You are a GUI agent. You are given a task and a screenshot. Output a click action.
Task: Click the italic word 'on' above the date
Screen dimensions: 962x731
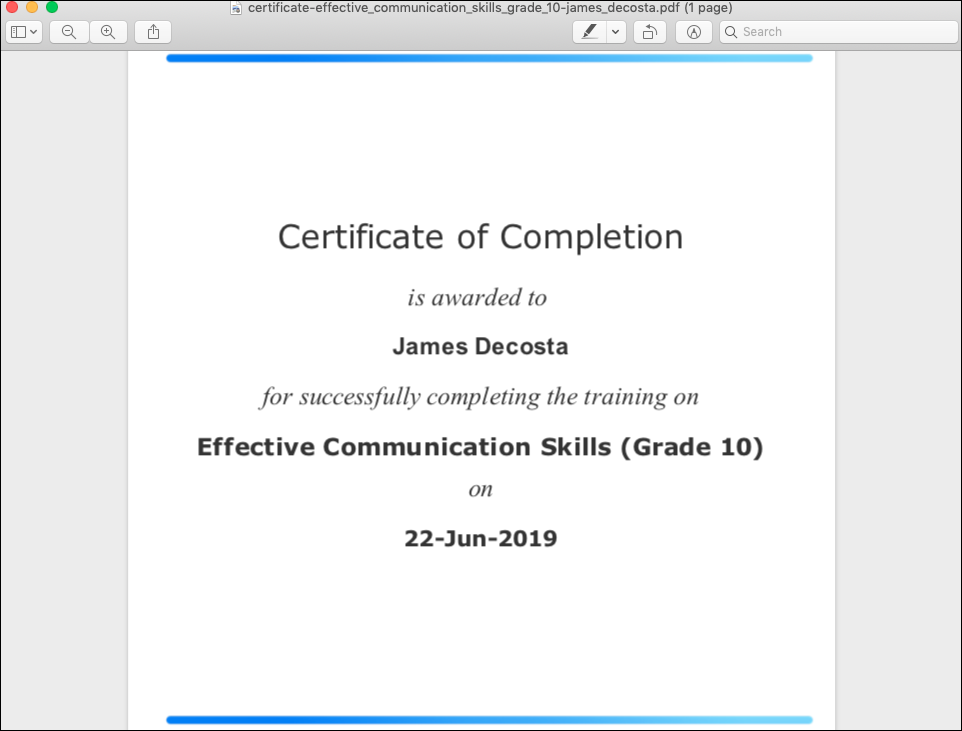point(480,490)
